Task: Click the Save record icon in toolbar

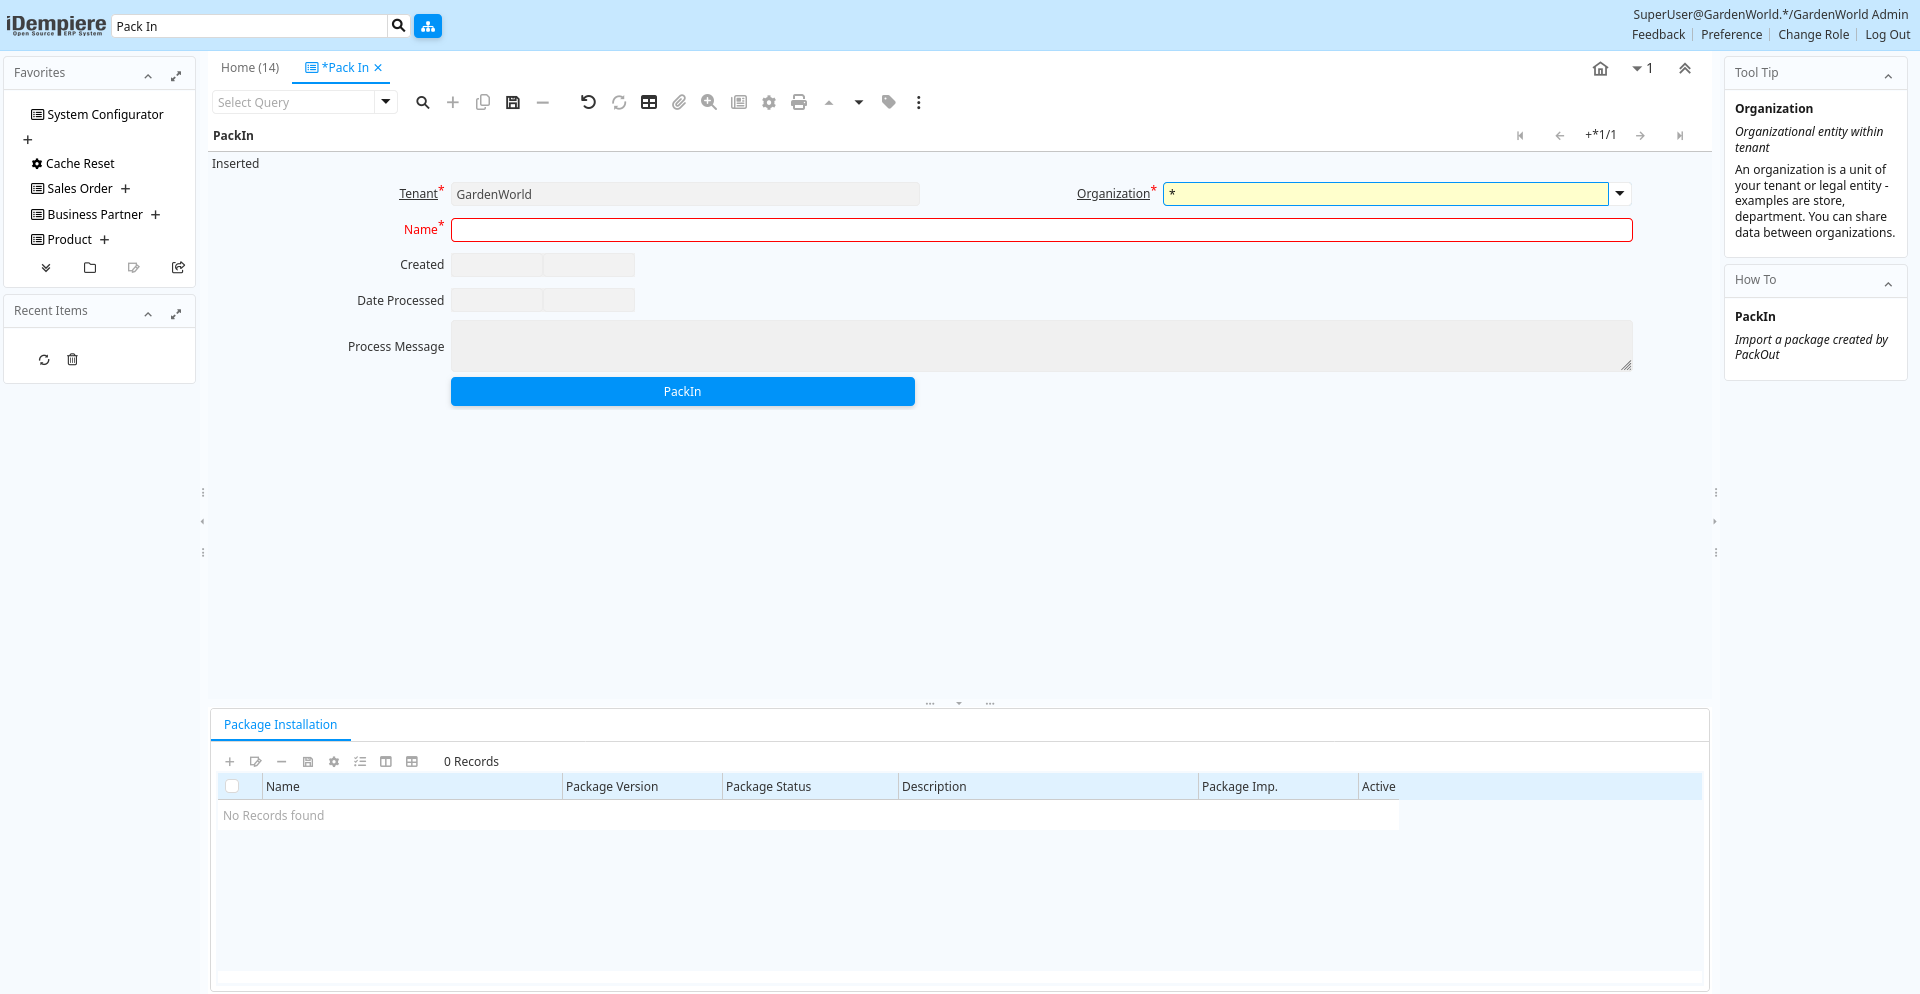Action: [x=513, y=102]
